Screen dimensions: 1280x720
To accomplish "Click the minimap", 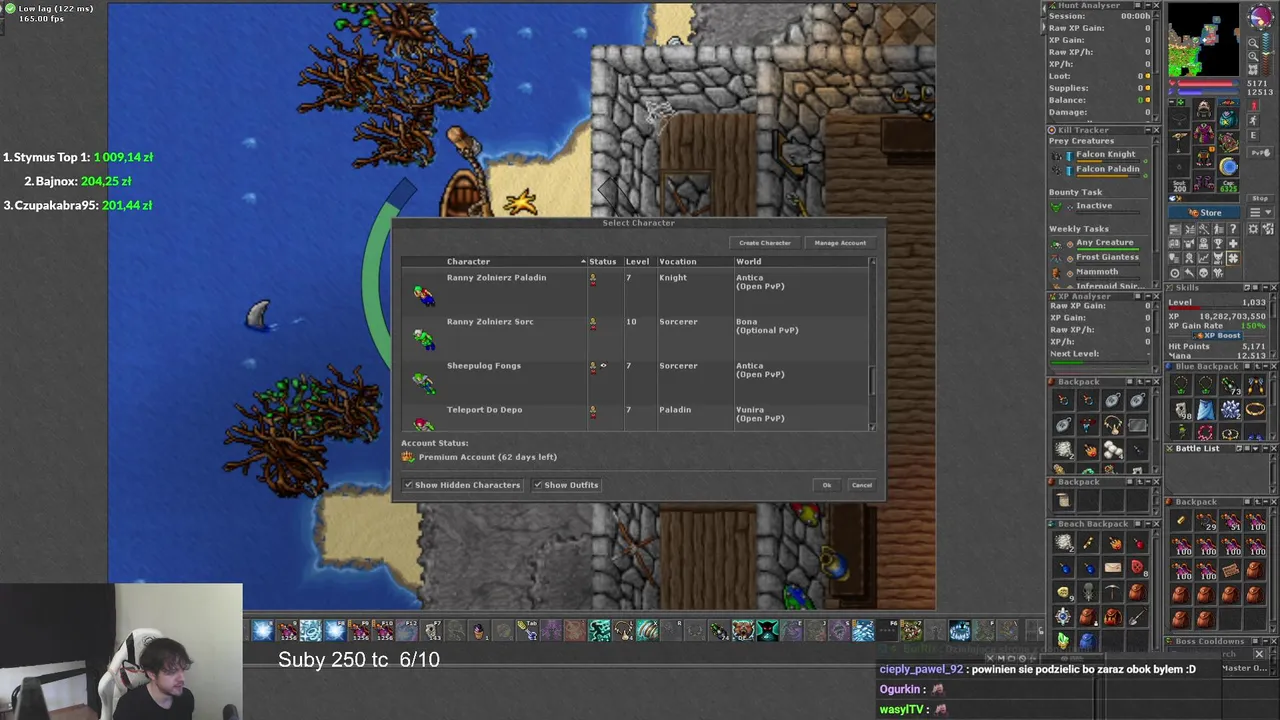I will (x=1204, y=40).
